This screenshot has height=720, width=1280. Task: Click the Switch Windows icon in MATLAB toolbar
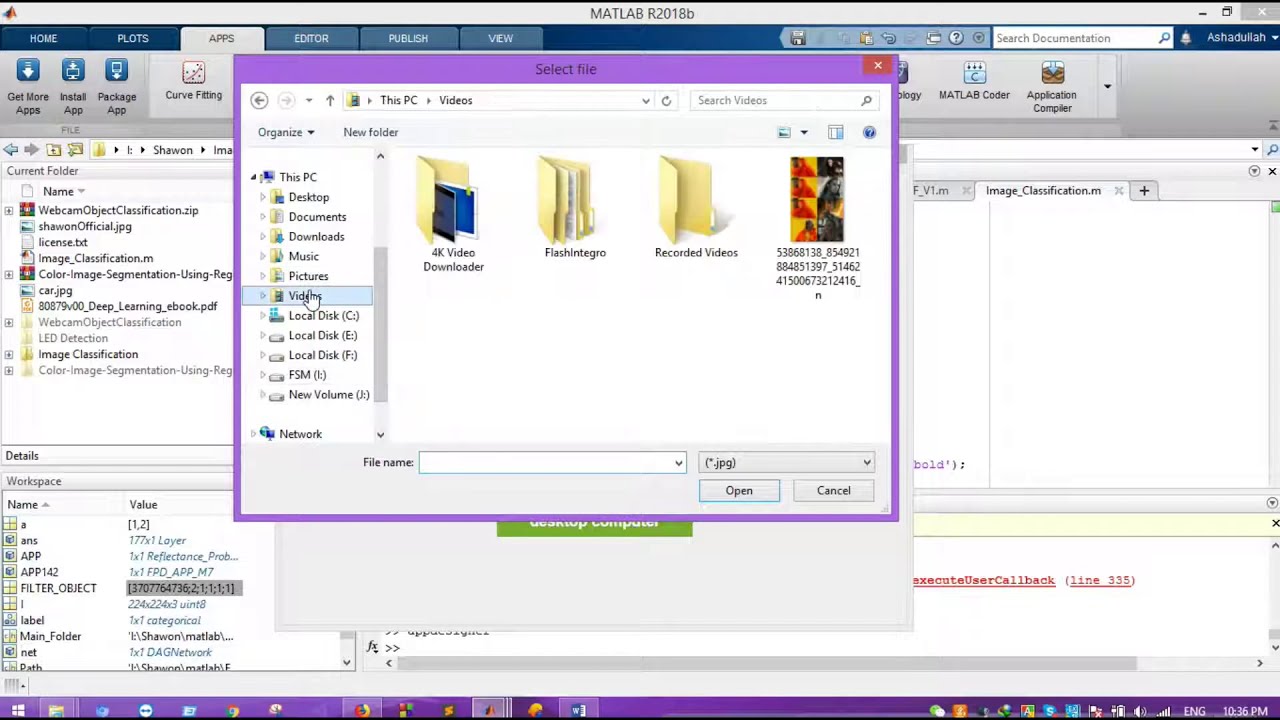[x=934, y=38]
